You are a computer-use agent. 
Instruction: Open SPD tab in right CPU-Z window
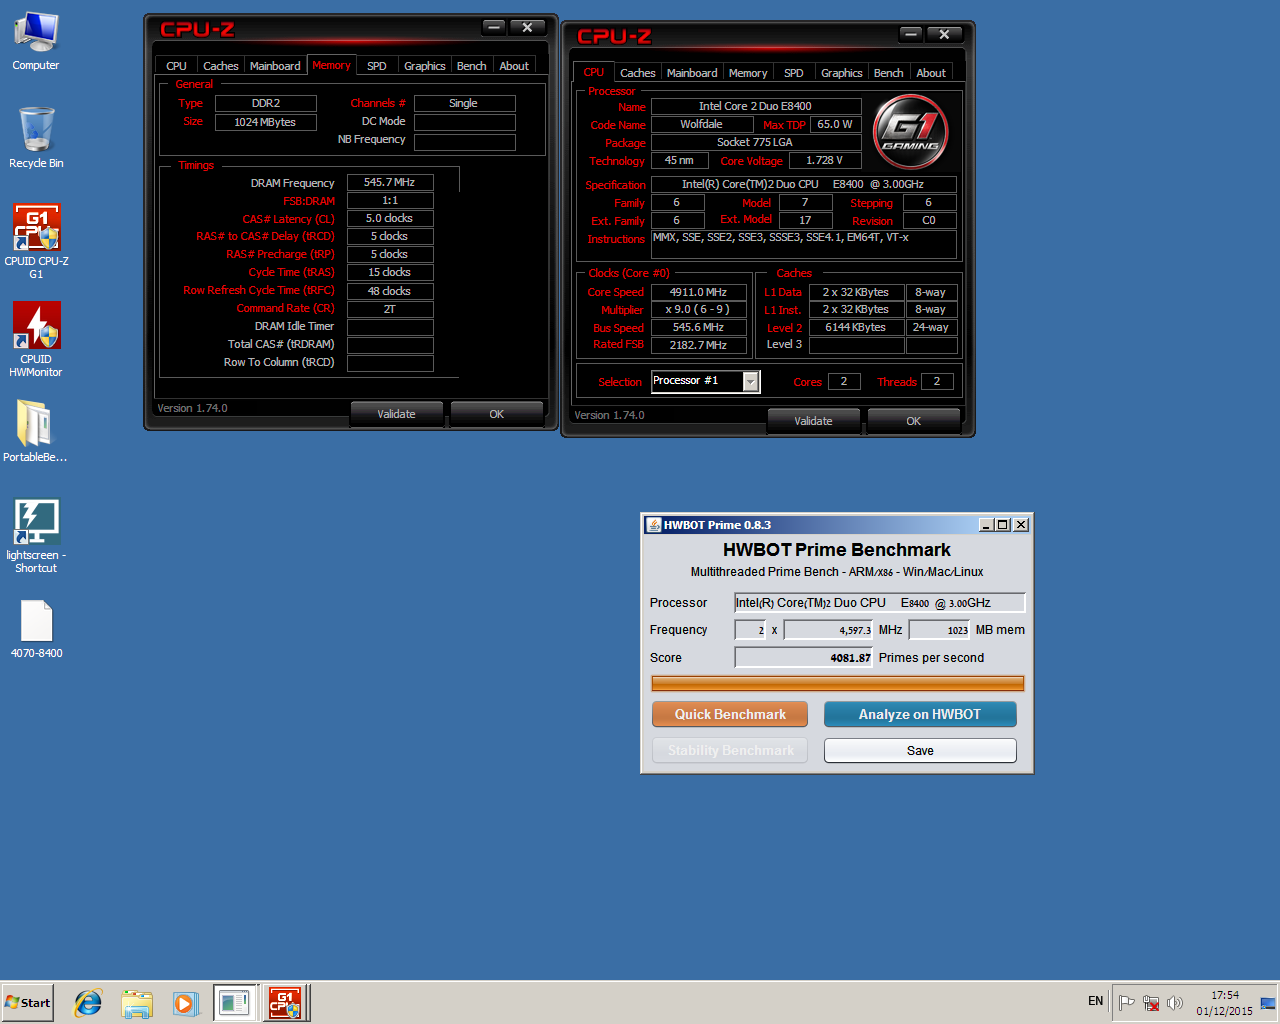pos(794,73)
